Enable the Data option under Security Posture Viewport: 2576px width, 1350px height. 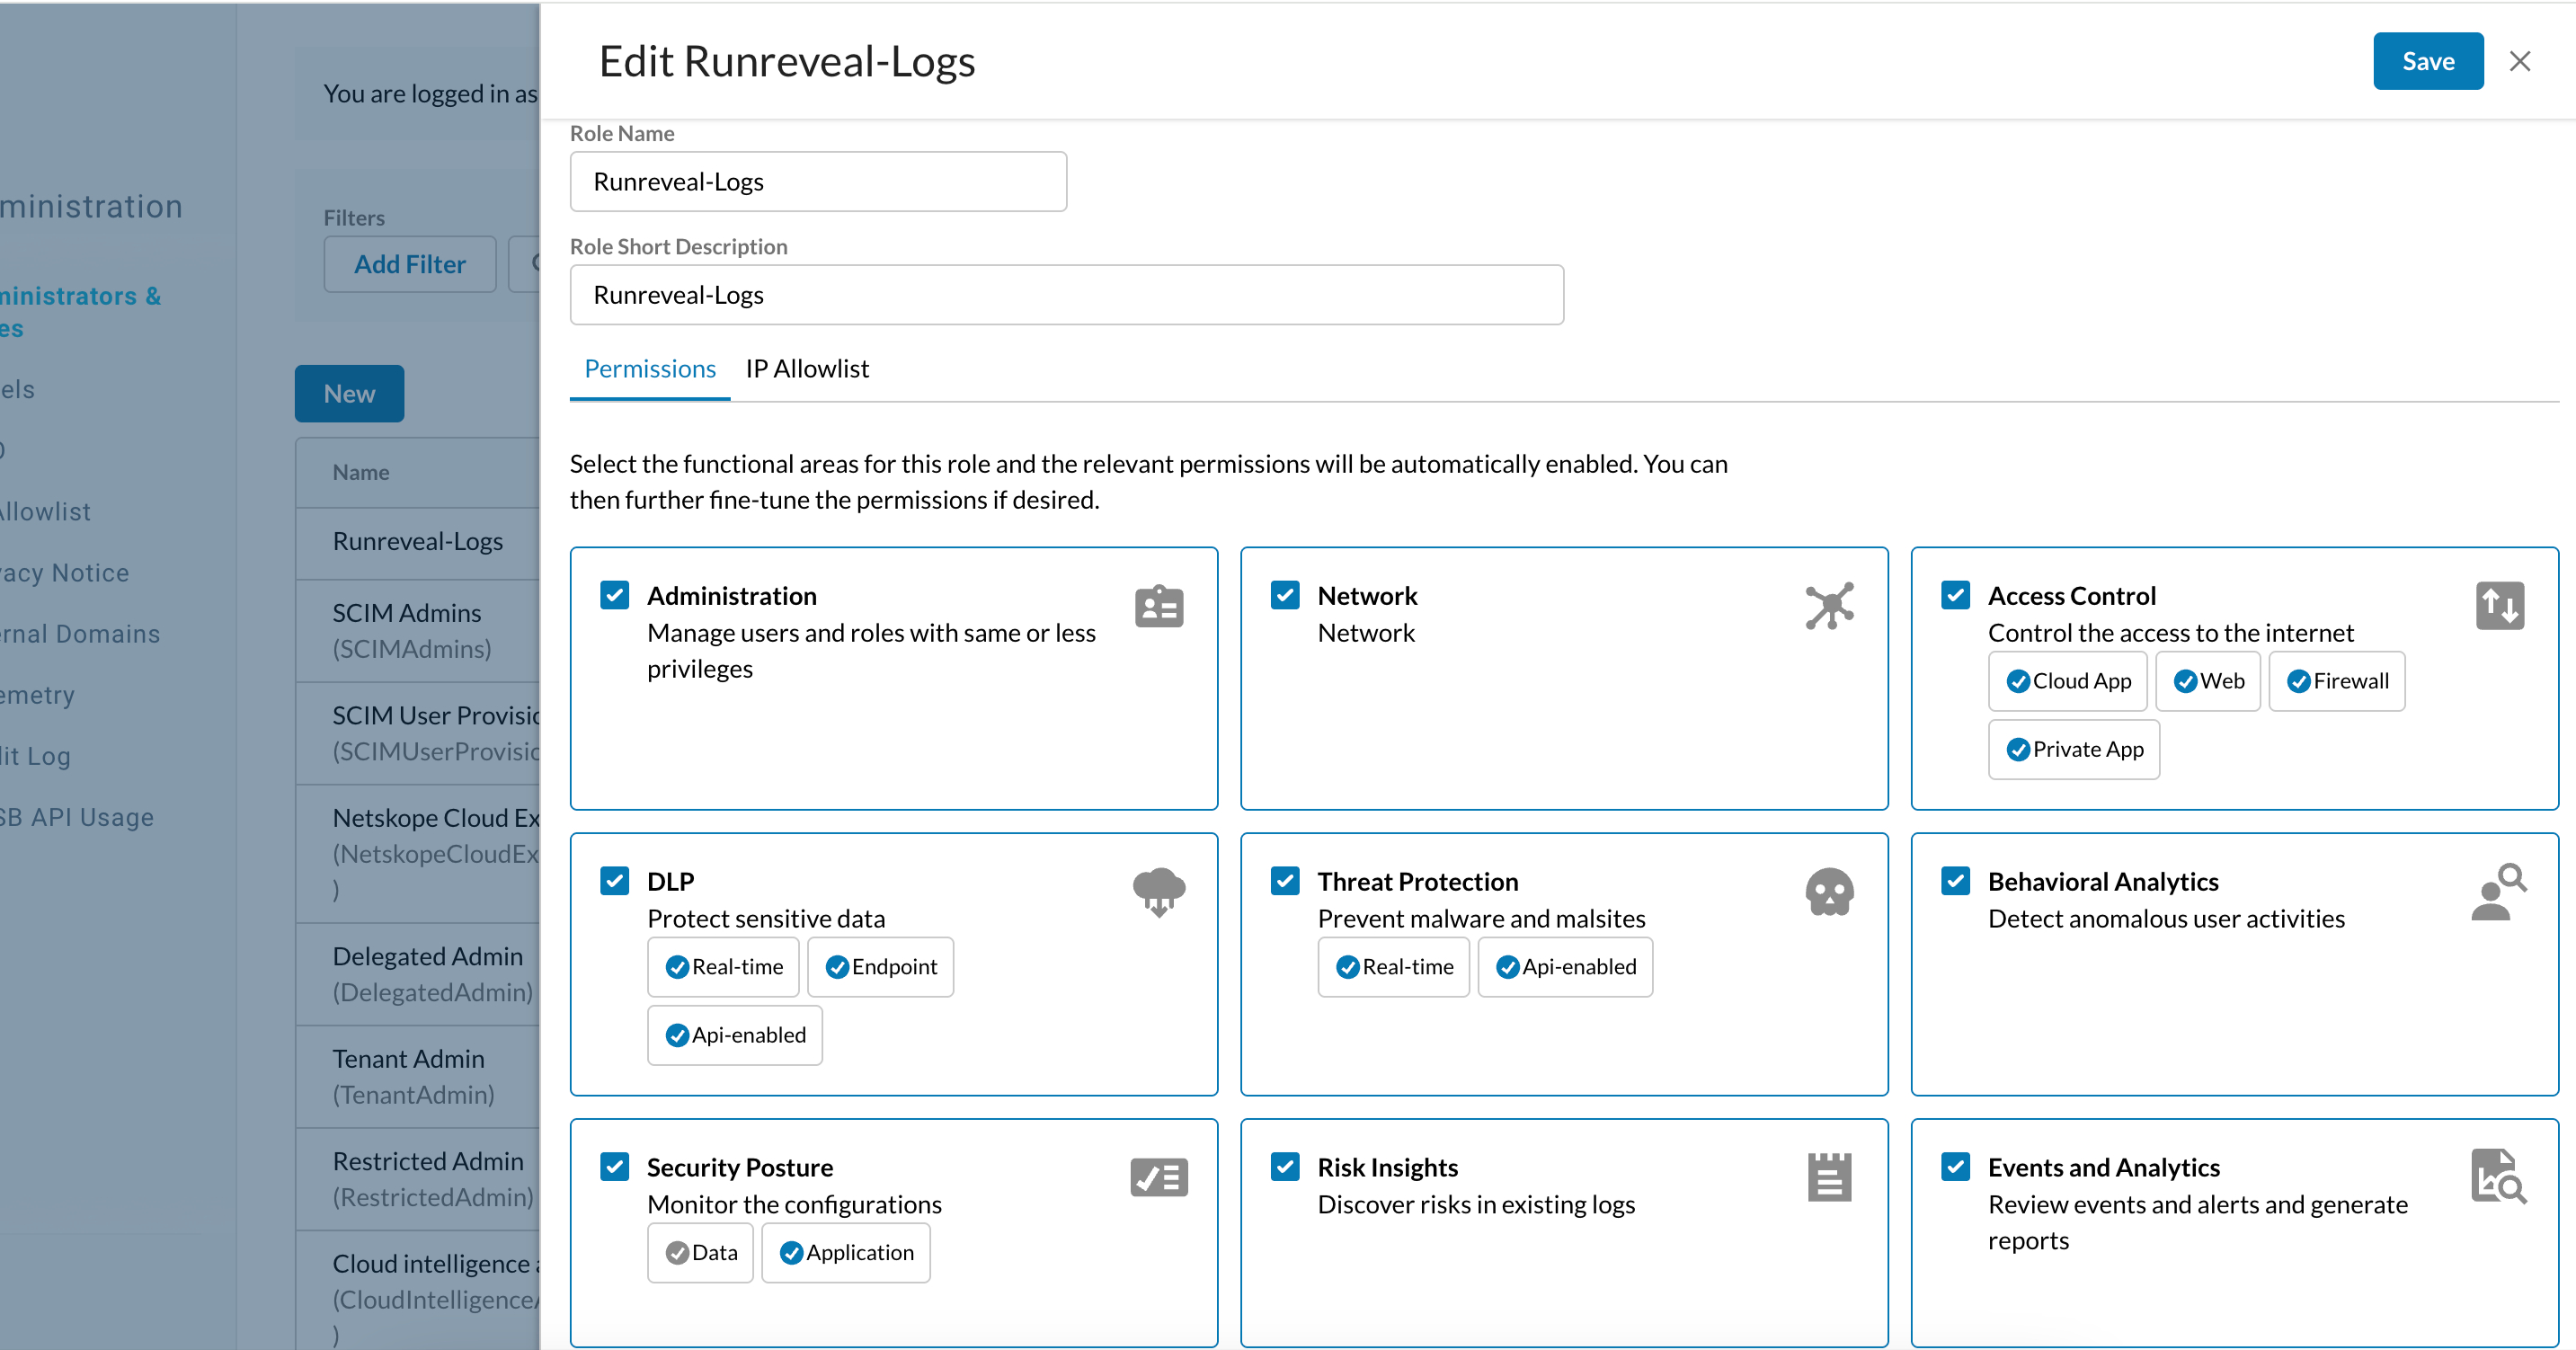[700, 1253]
